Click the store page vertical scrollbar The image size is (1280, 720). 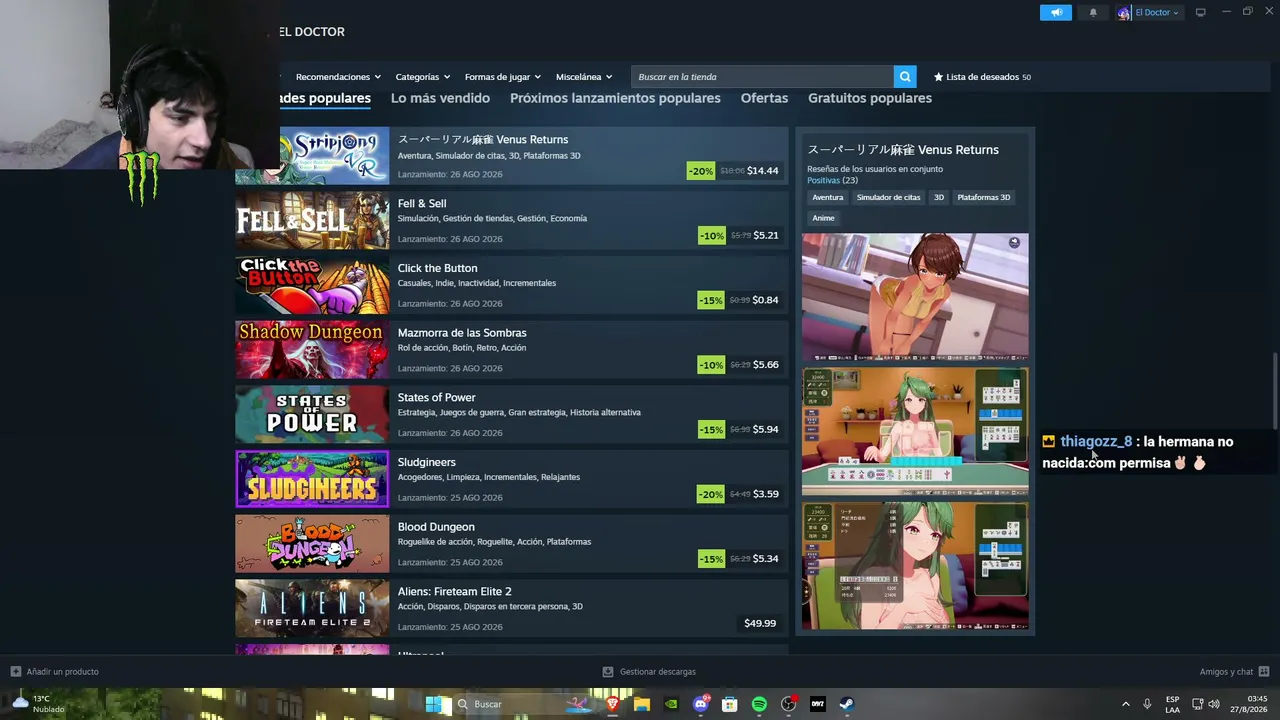[1274, 390]
